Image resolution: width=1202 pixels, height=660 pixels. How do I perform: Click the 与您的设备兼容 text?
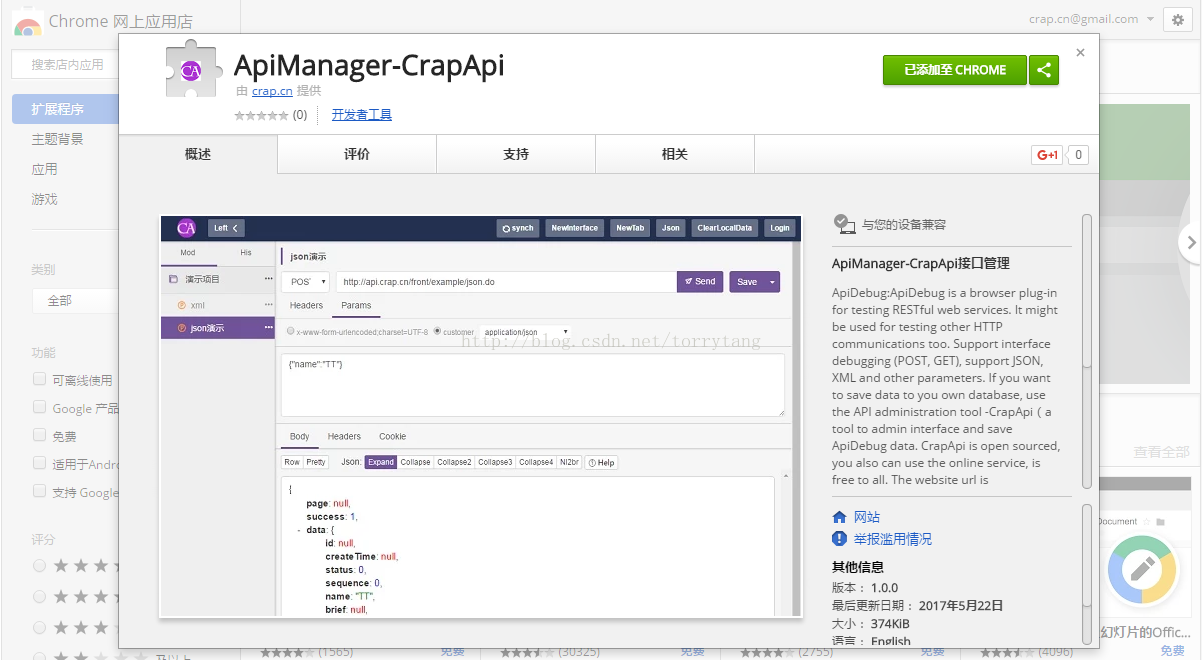904,225
